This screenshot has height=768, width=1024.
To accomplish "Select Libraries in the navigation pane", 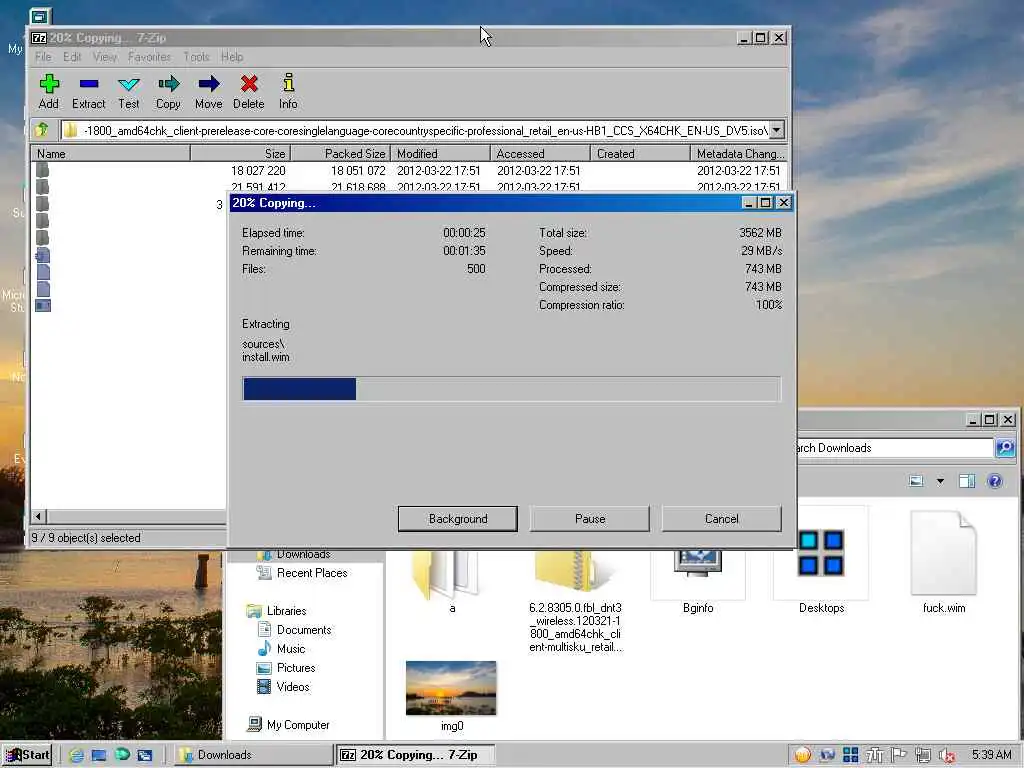I will click(276, 611).
